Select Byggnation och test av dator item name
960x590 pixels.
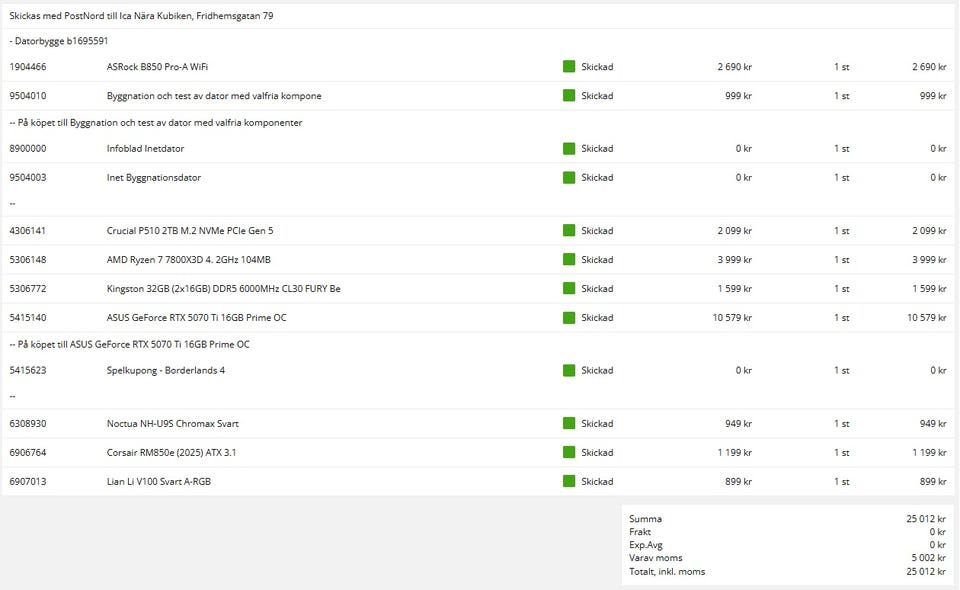pyautogui.click(x=214, y=96)
